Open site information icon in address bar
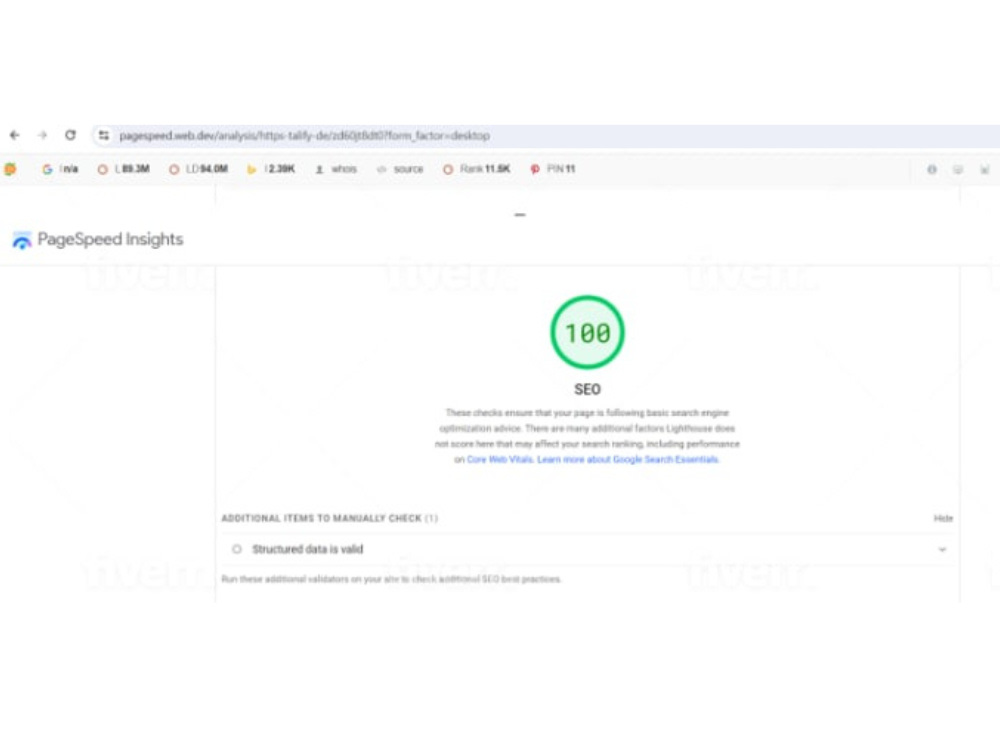This screenshot has height=750, width=1000. pyautogui.click(x=104, y=135)
